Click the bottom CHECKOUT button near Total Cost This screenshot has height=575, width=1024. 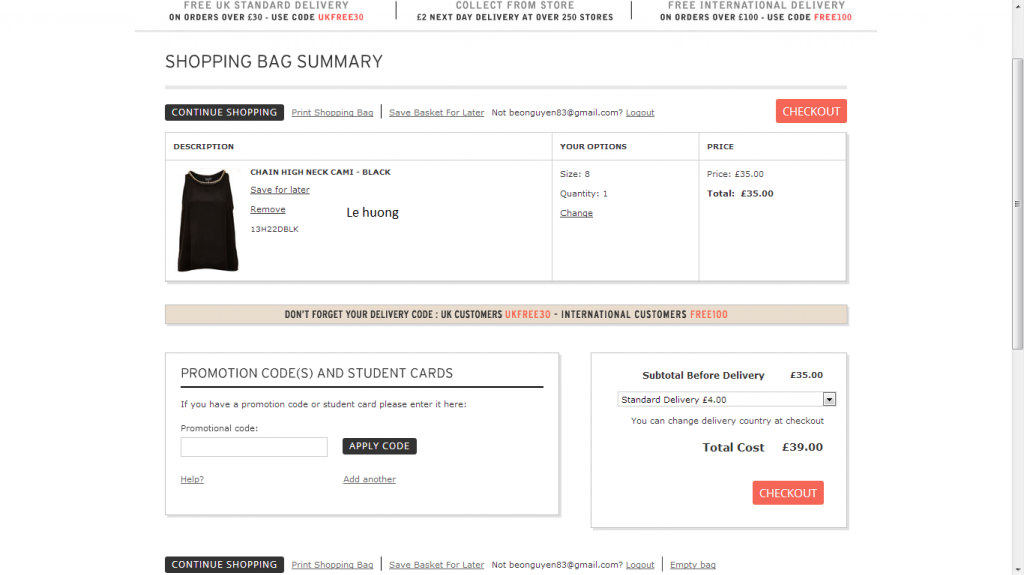[788, 493]
